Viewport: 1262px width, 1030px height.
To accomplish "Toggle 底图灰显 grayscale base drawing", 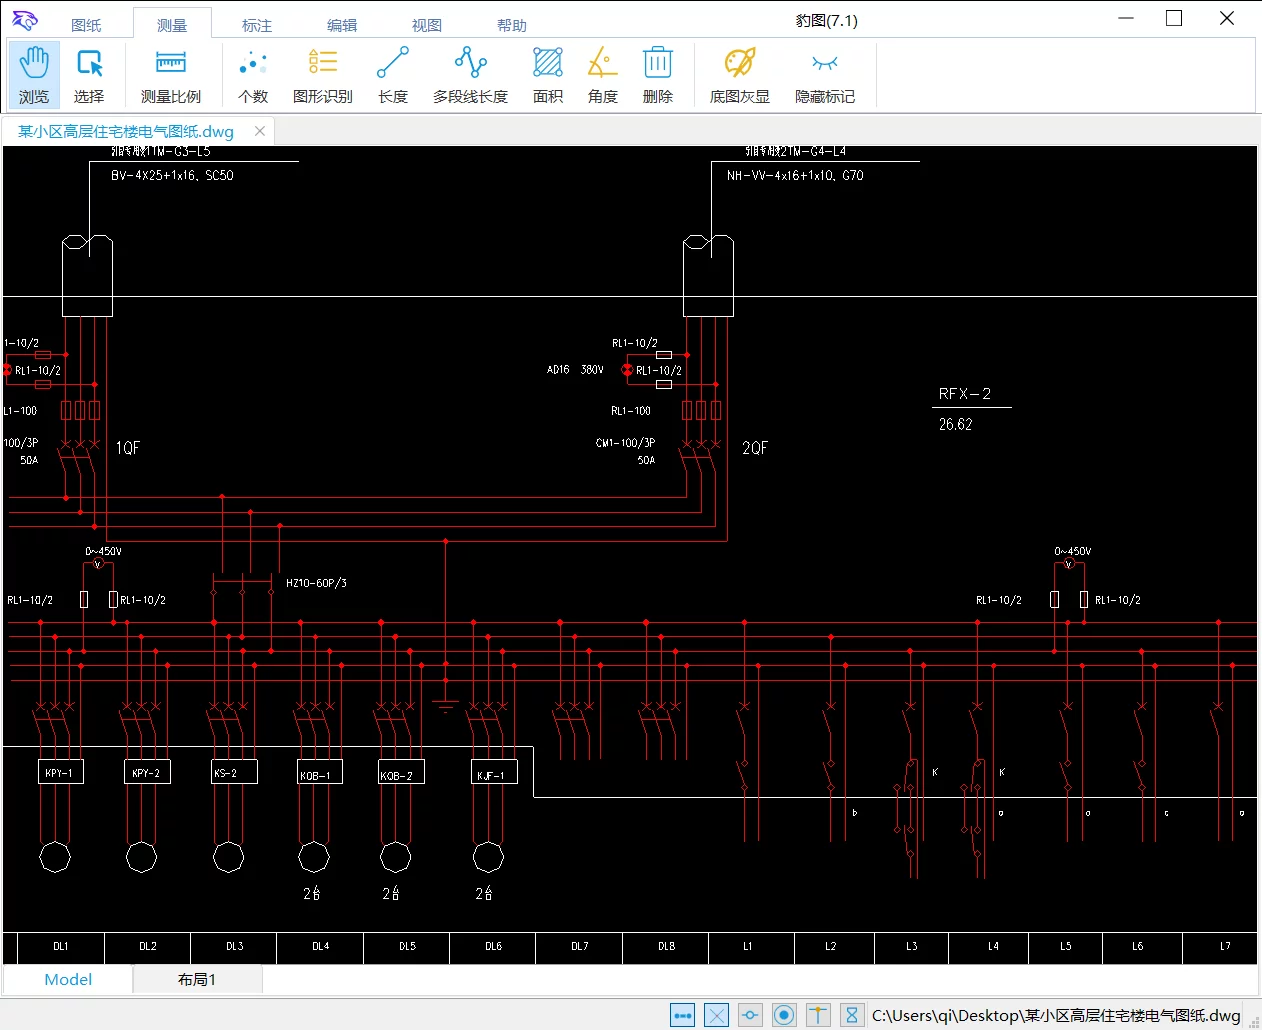I will [x=739, y=75].
